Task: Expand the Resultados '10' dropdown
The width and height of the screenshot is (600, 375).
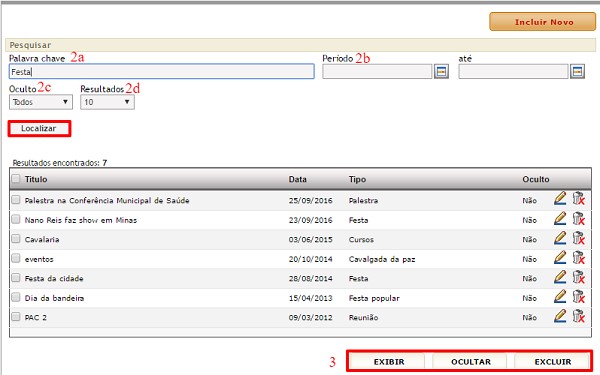Action: (x=107, y=102)
